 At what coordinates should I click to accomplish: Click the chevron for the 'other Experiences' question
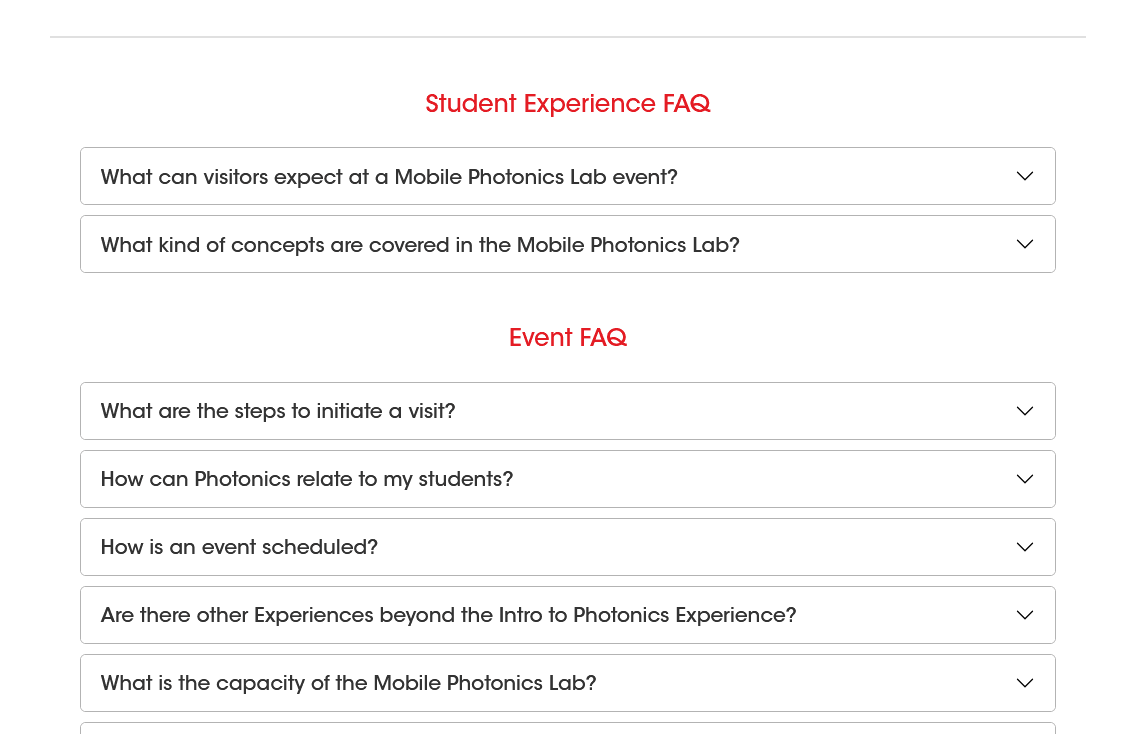(x=1025, y=615)
